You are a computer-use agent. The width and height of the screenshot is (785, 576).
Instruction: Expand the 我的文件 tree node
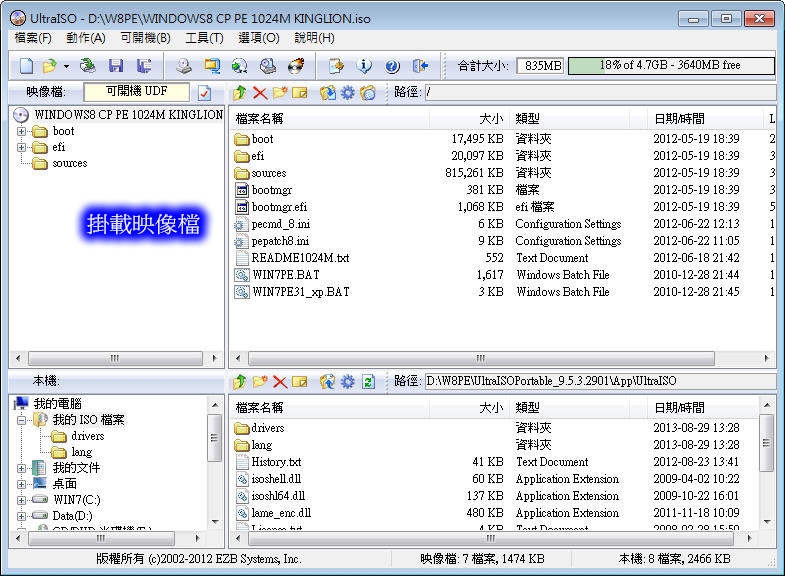(x=22, y=468)
